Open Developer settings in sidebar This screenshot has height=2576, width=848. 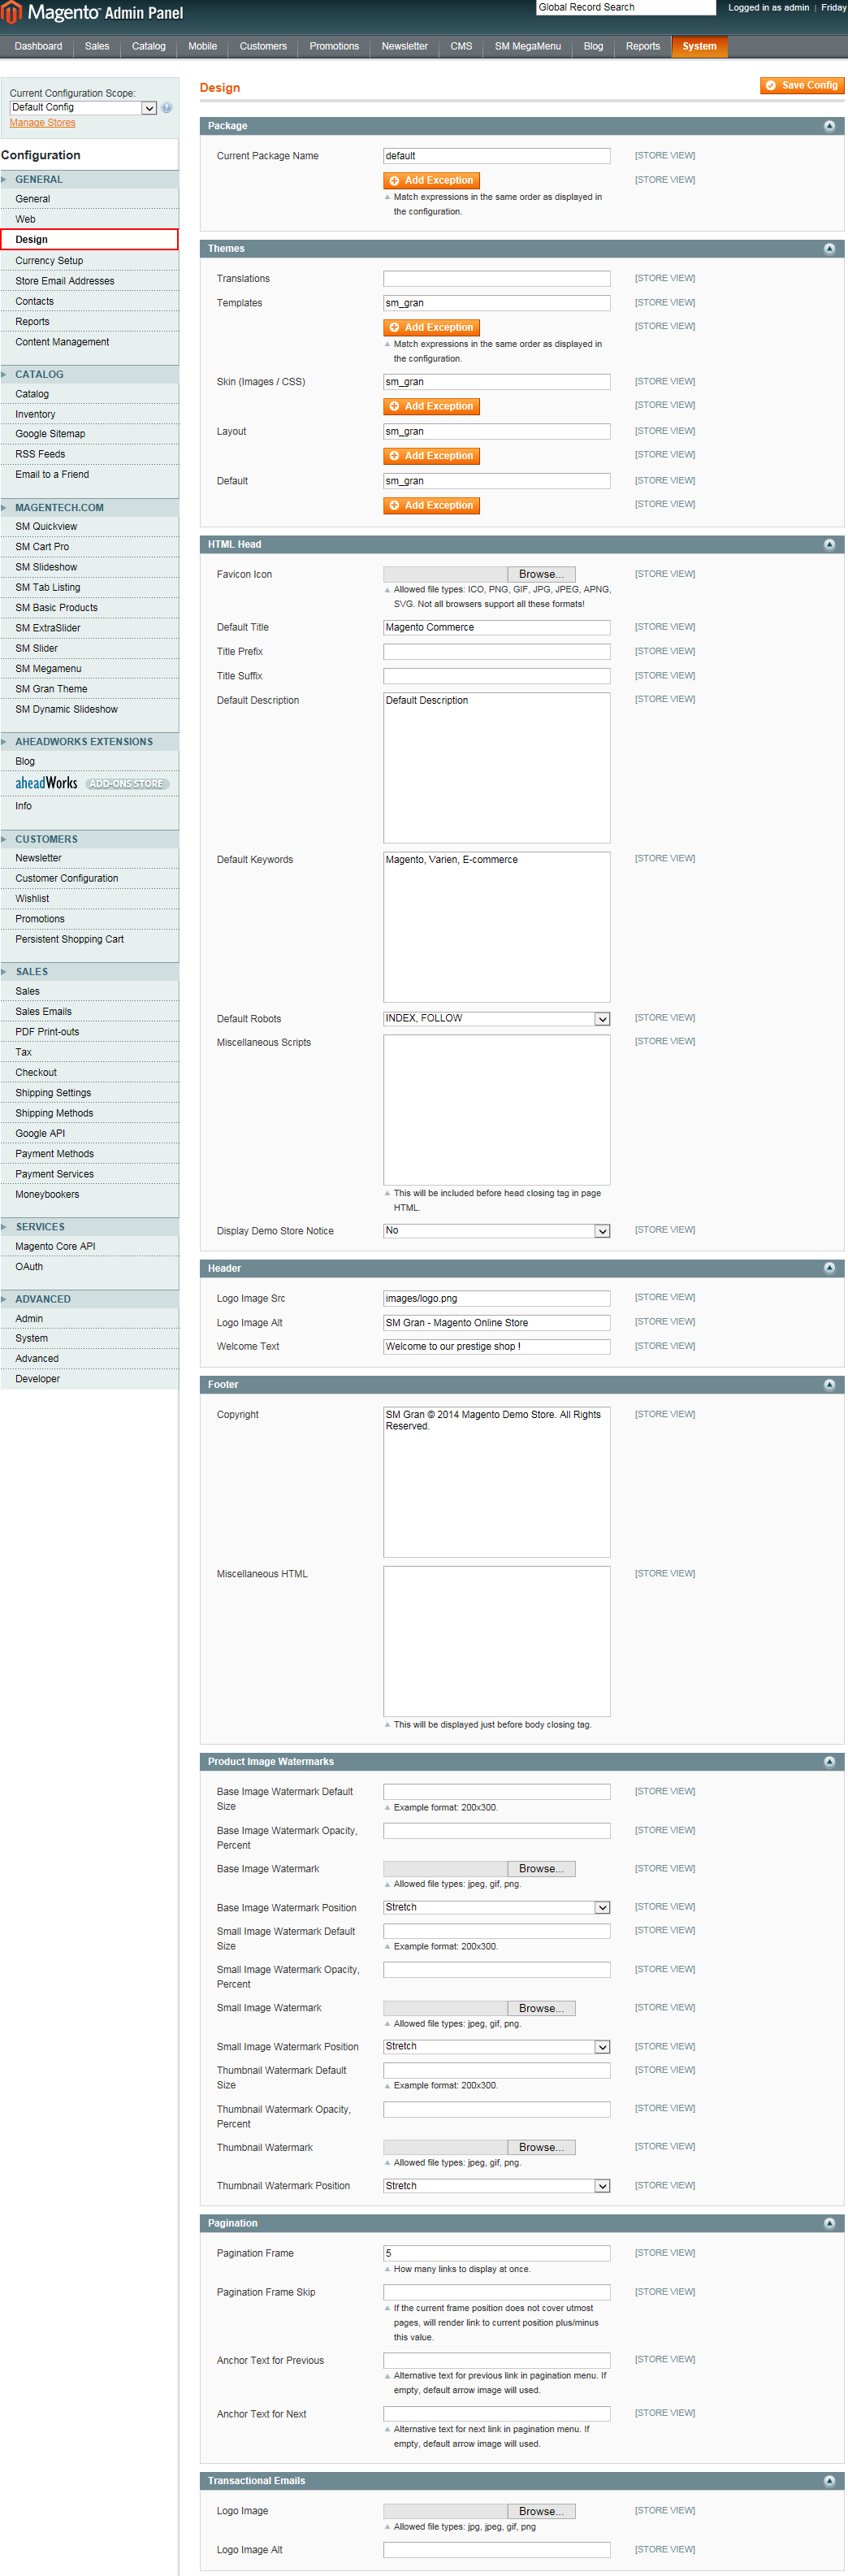(38, 1379)
